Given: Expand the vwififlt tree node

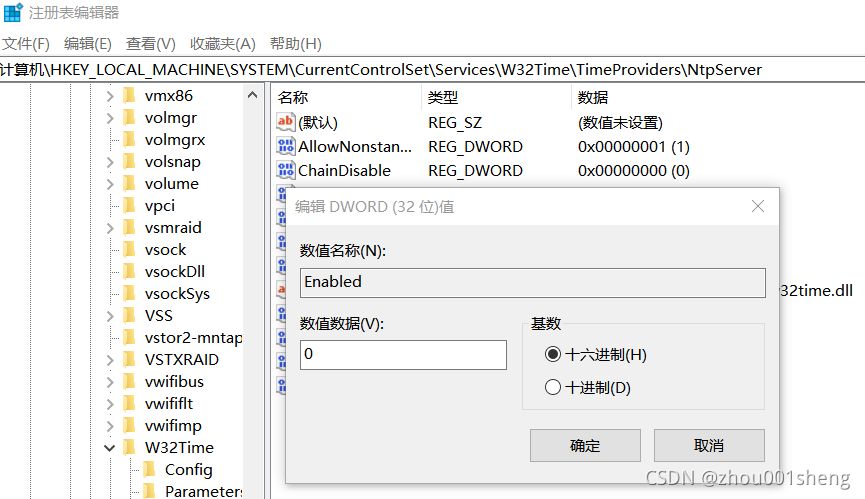Looking at the screenshot, I should click(110, 404).
